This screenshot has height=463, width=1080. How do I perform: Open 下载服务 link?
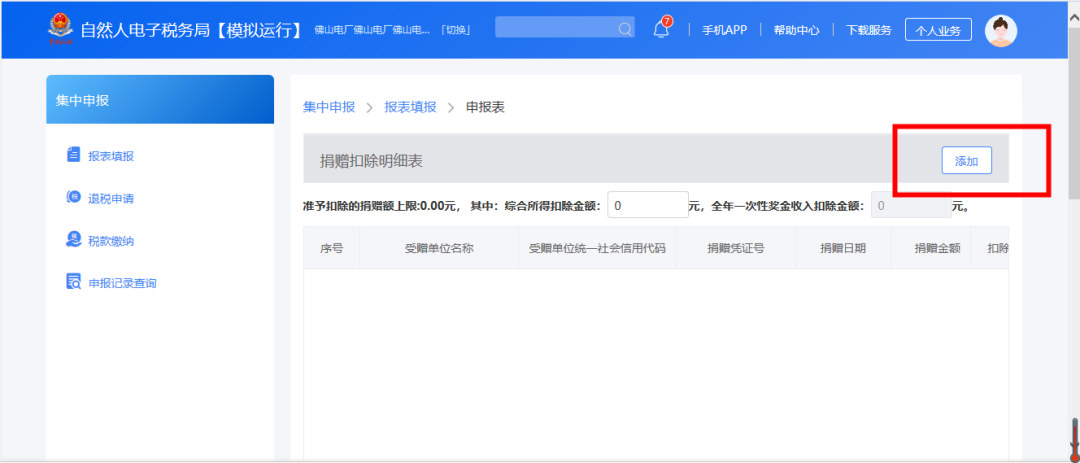coord(869,30)
